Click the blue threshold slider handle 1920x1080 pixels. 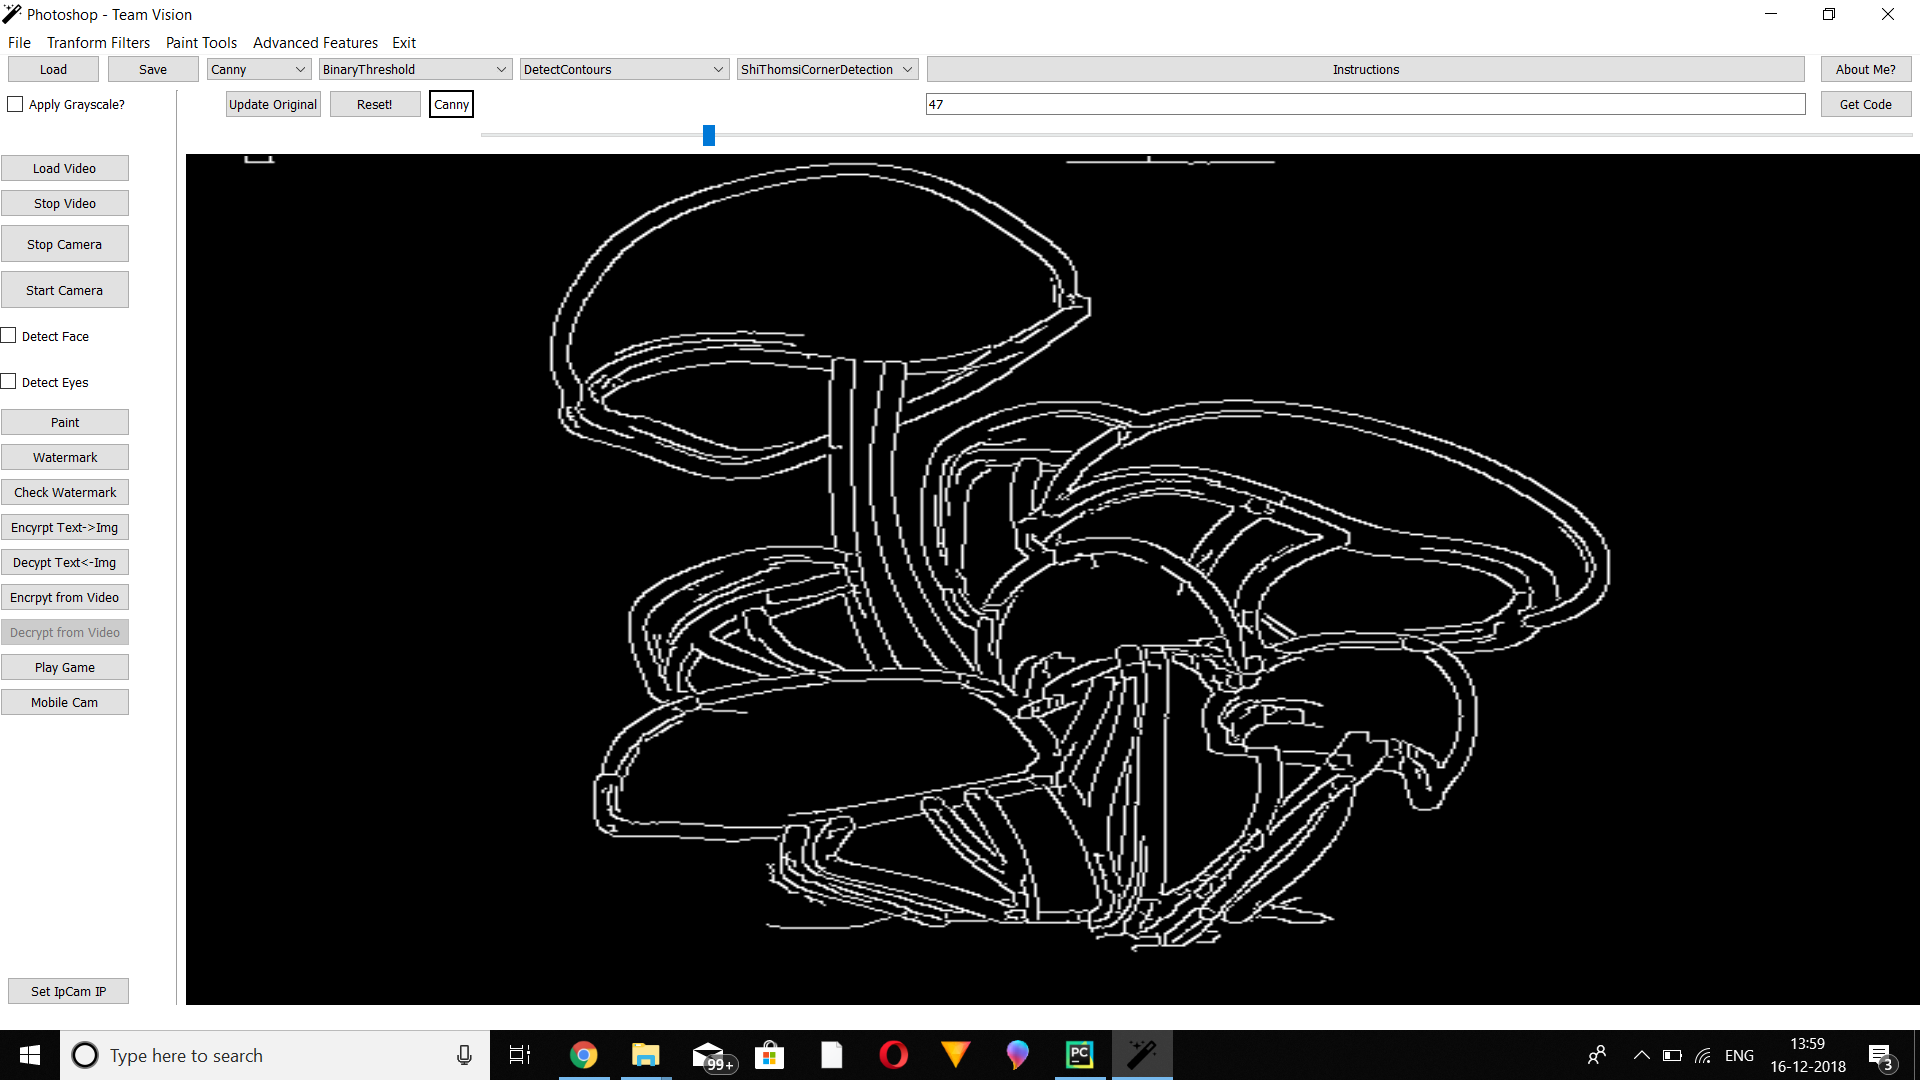[709, 135]
